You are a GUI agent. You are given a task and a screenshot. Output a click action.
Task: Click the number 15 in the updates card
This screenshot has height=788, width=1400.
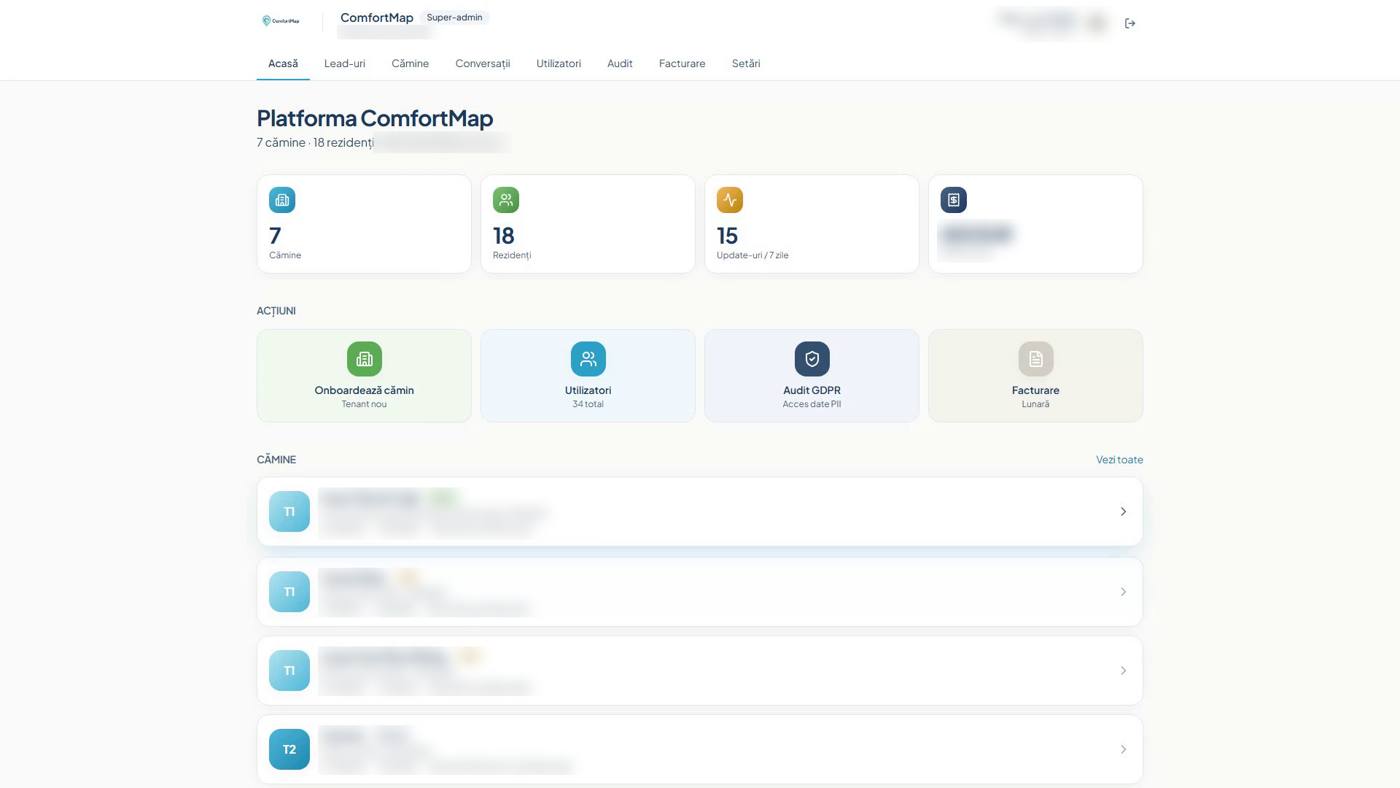[727, 235]
